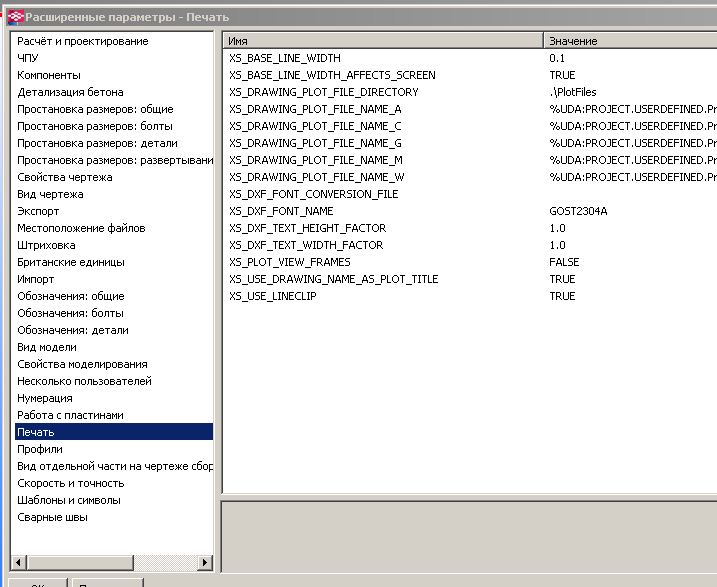Viewport: 717px width, 587px height.
Task: Select the ЧПУ category
Action: pos(28,58)
